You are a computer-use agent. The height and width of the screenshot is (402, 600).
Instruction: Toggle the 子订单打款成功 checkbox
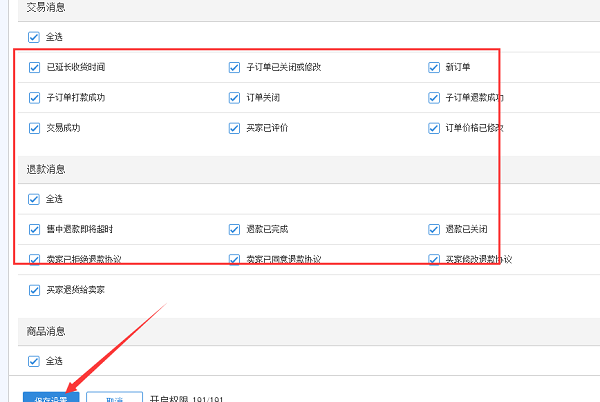coord(34,98)
